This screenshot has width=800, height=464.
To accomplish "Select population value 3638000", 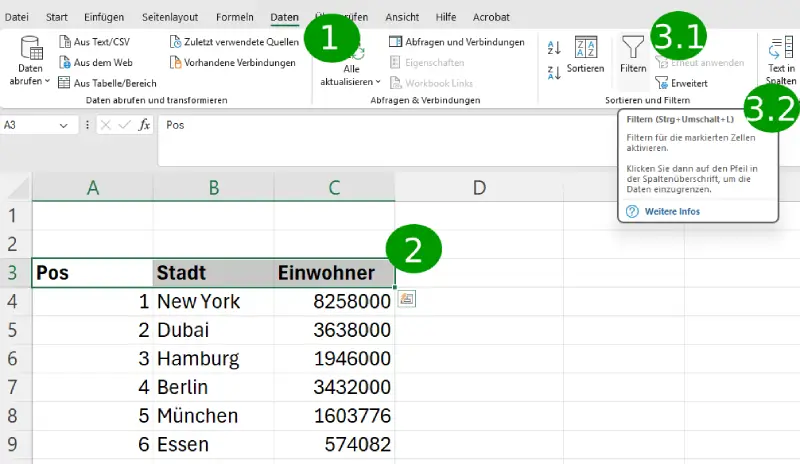I will pos(334,330).
